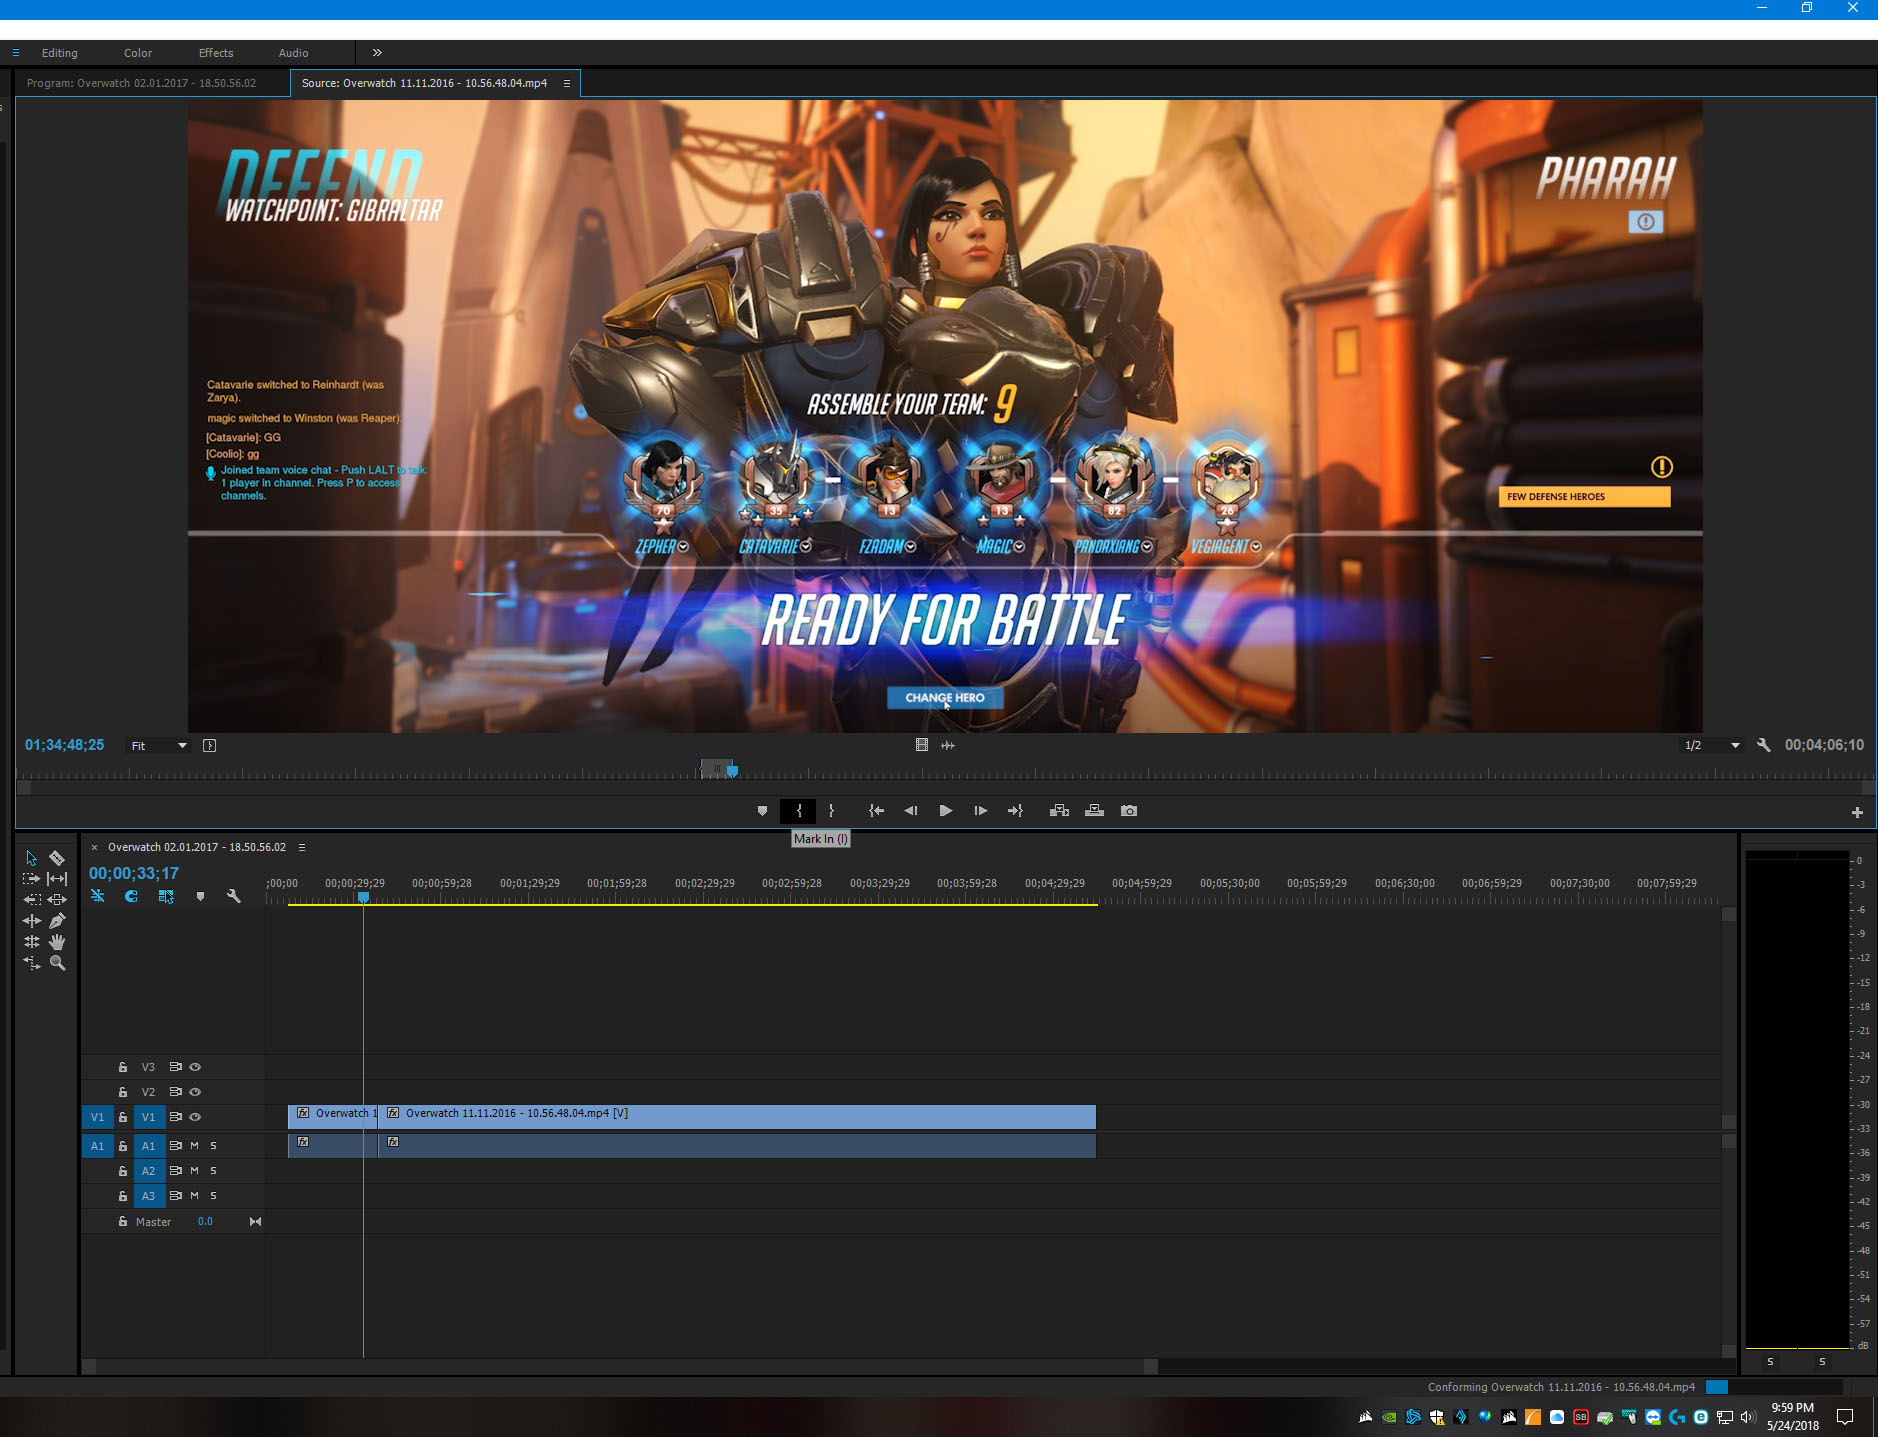This screenshot has width=1878, height=1437.
Task: Click the Export Frame camera icon
Action: point(1129,811)
